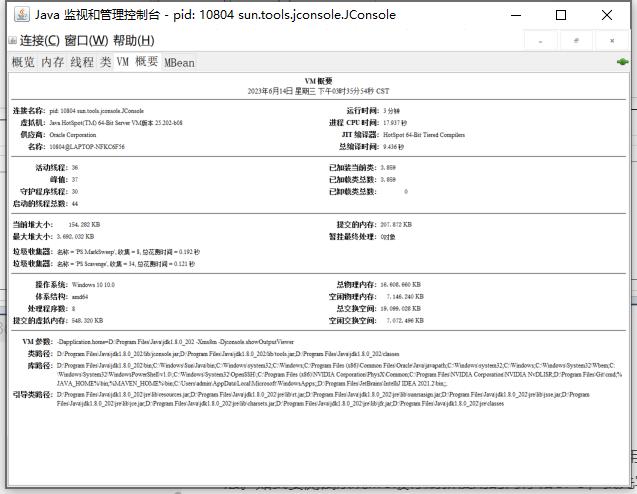Click the VM 参数 value starting '-Dapplication.home'
The width and height of the screenshot is (637, 494).
(x=175, y=342)
